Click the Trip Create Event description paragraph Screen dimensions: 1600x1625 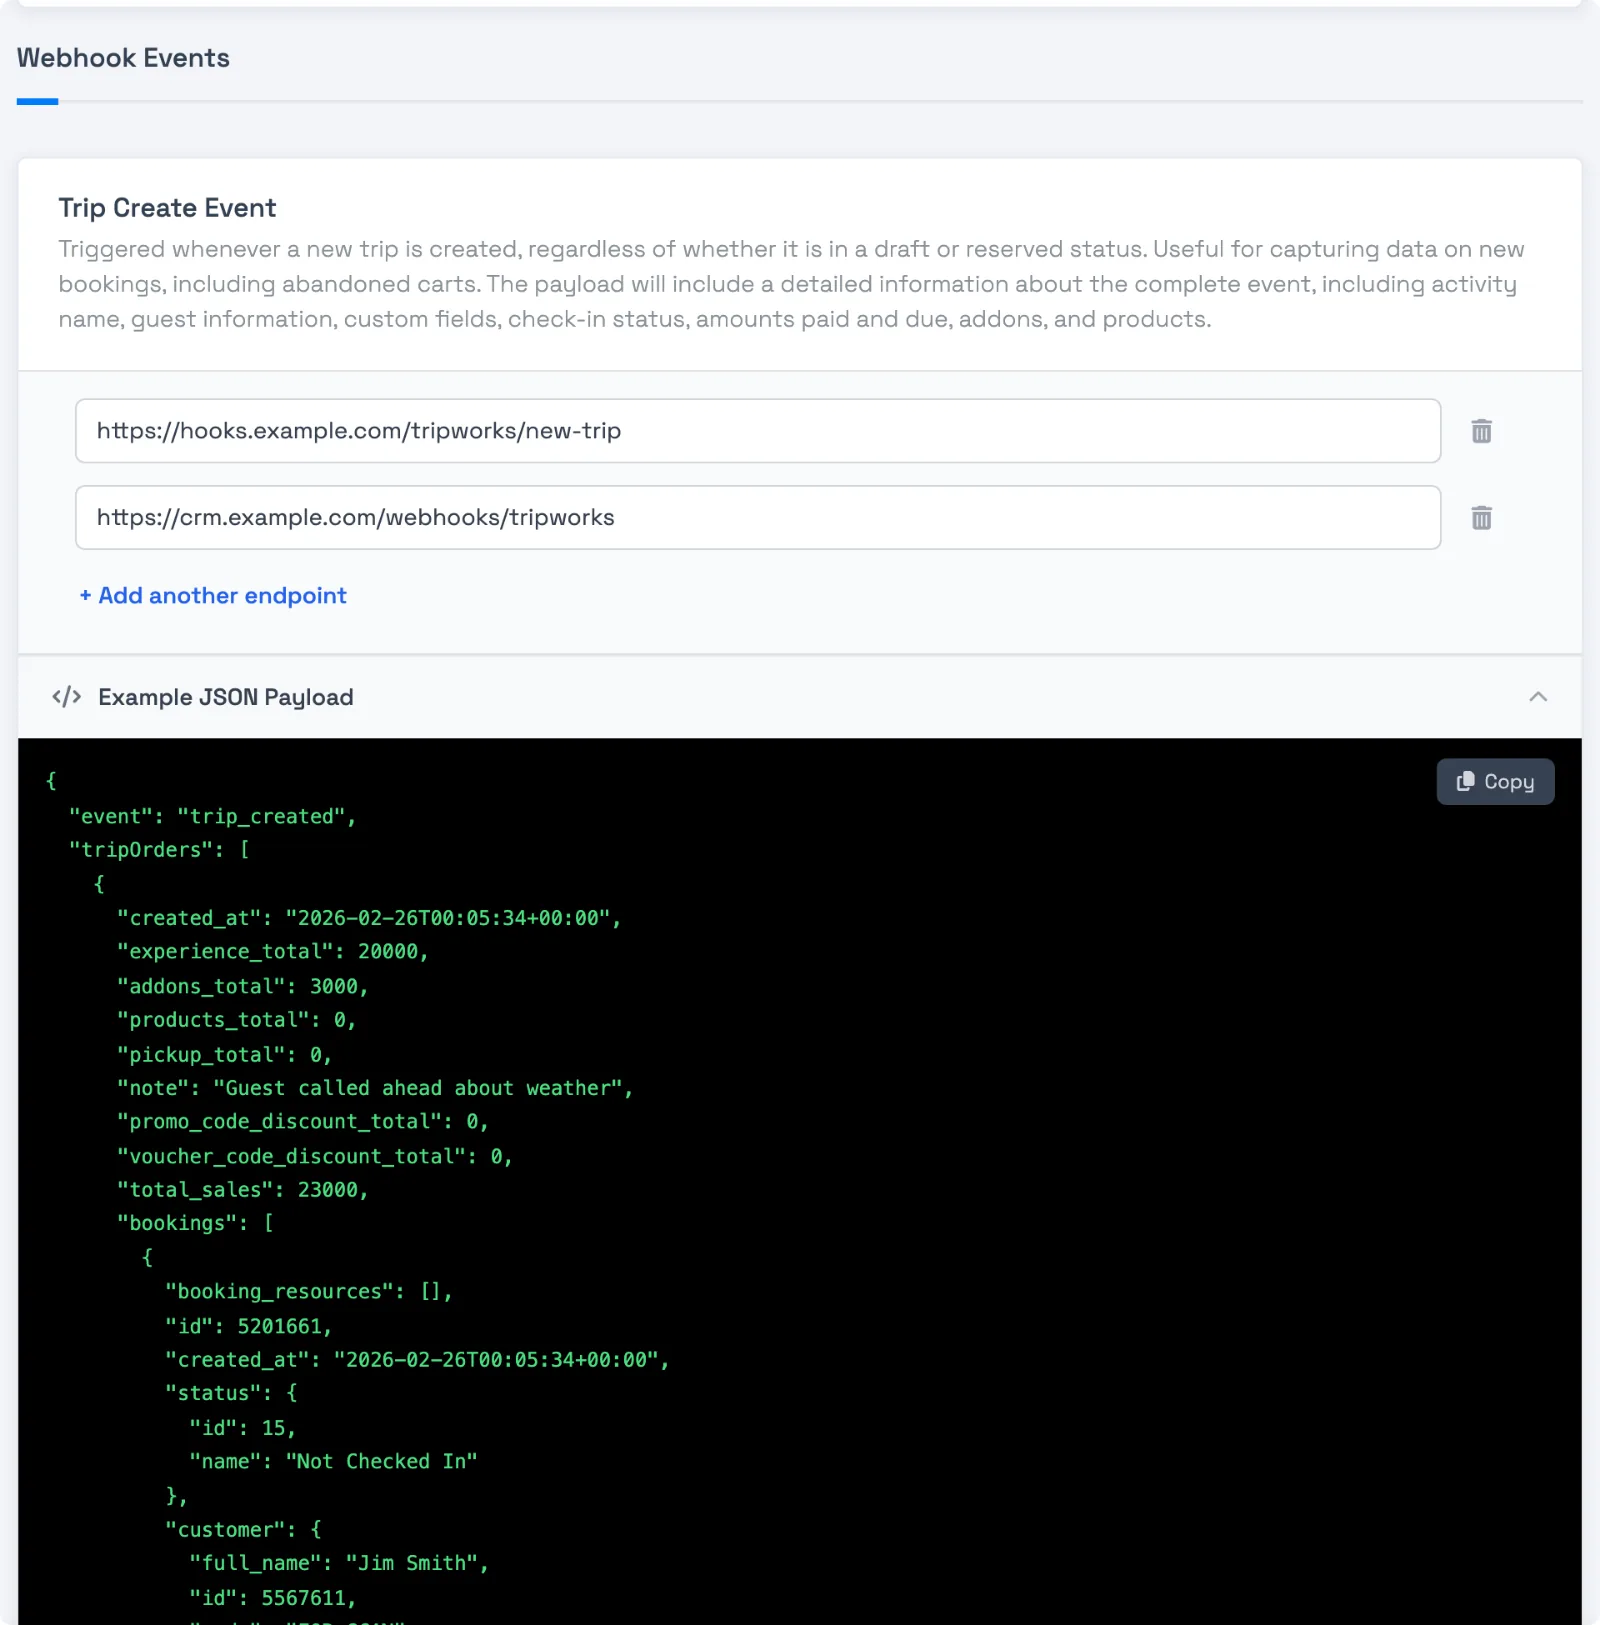(791, 284)
